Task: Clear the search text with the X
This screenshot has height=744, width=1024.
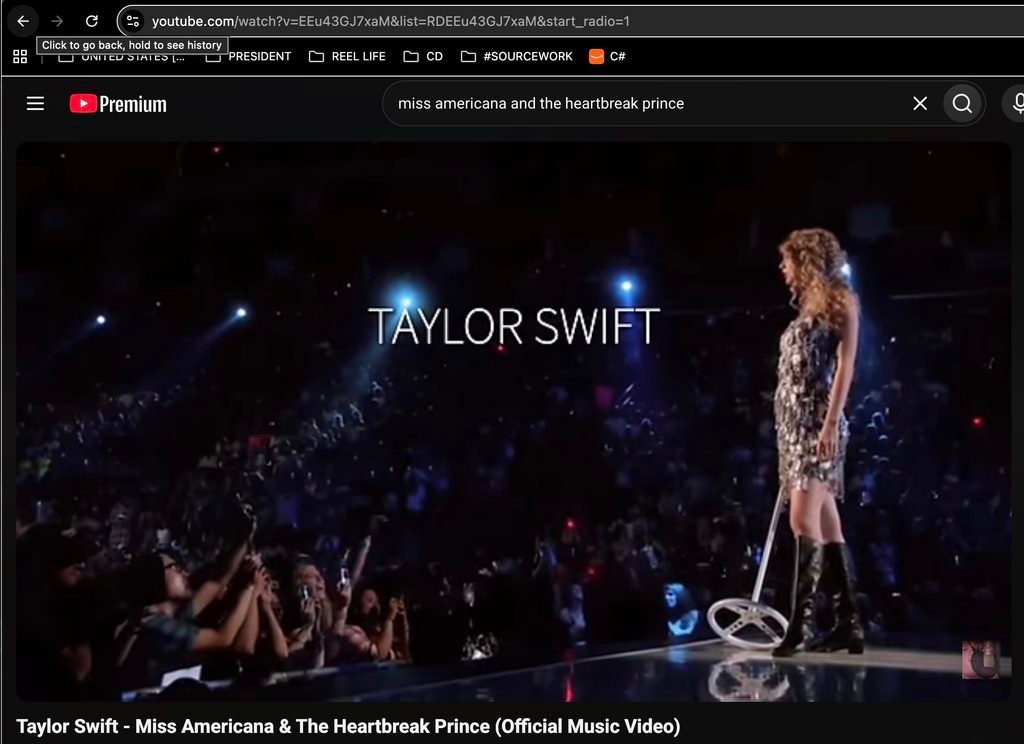Action: 920,103
